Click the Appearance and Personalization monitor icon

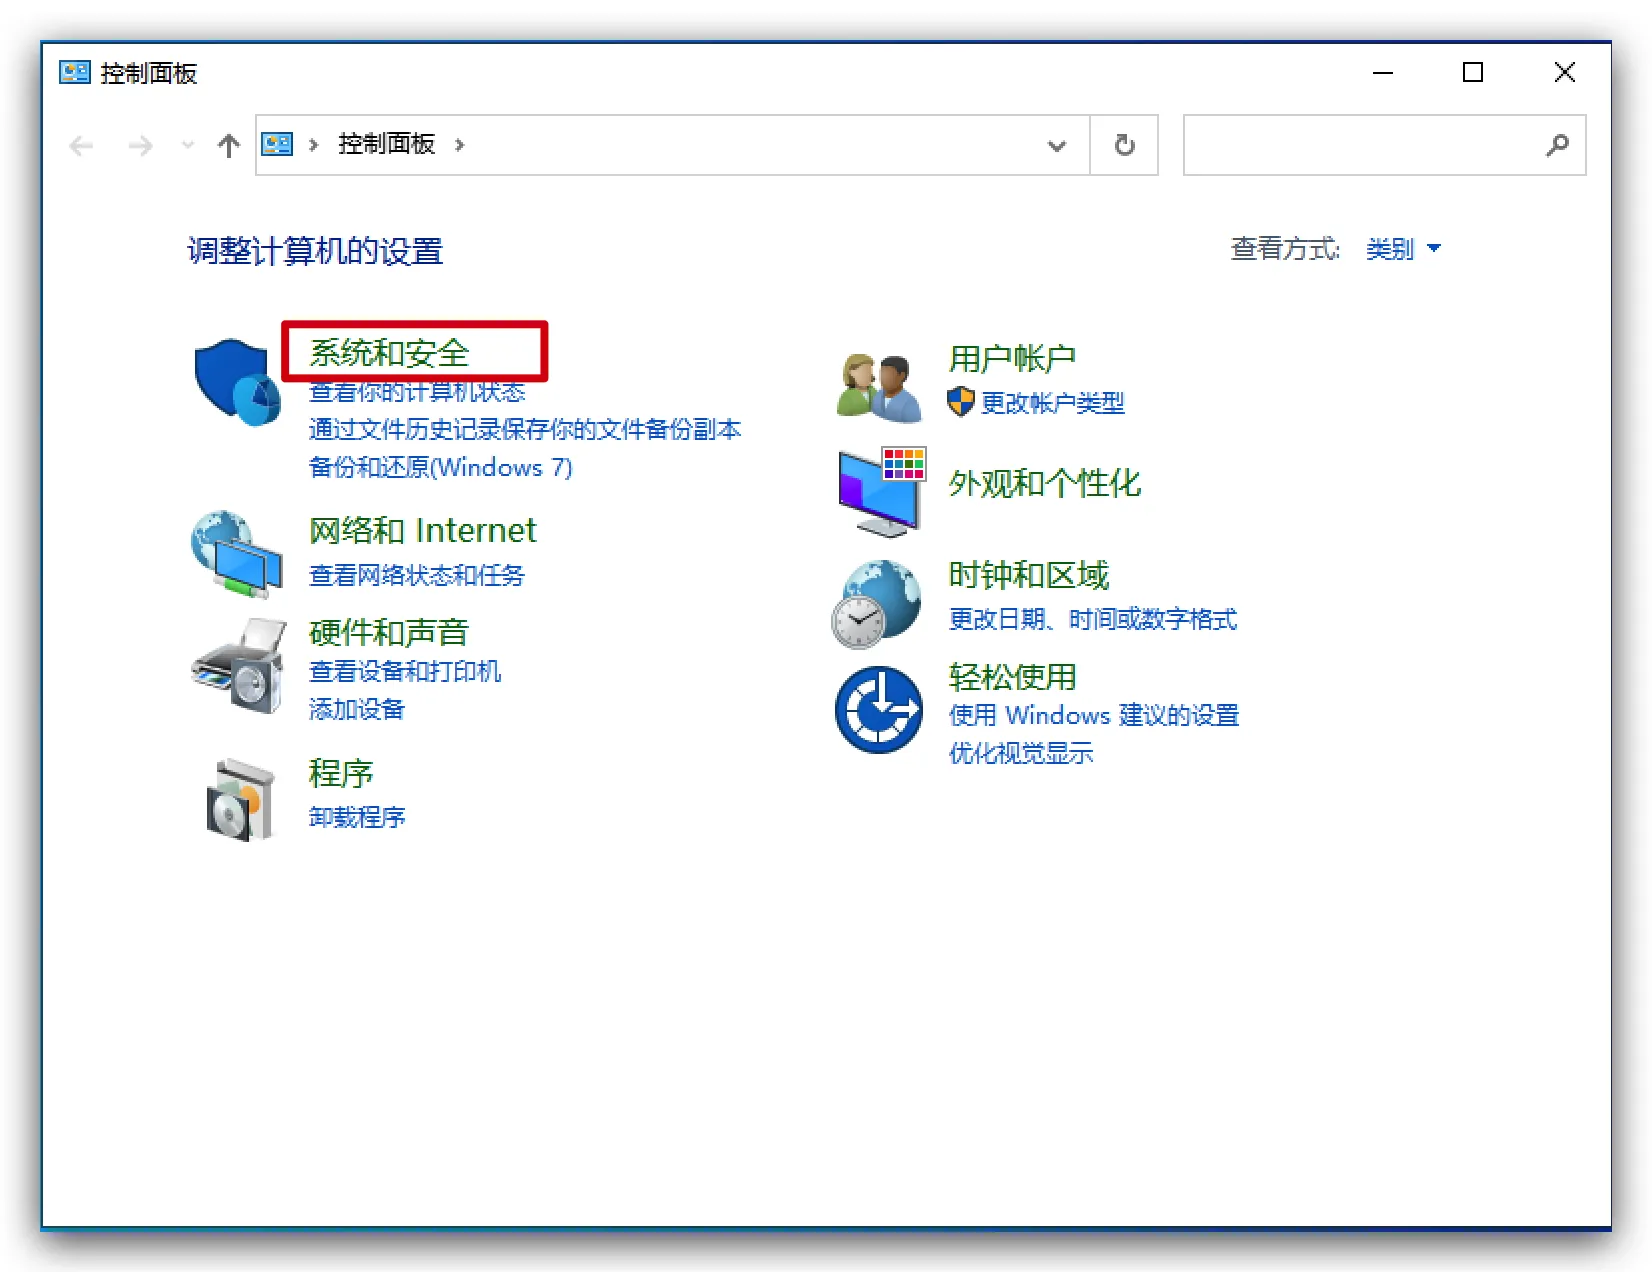pos(881,491)
